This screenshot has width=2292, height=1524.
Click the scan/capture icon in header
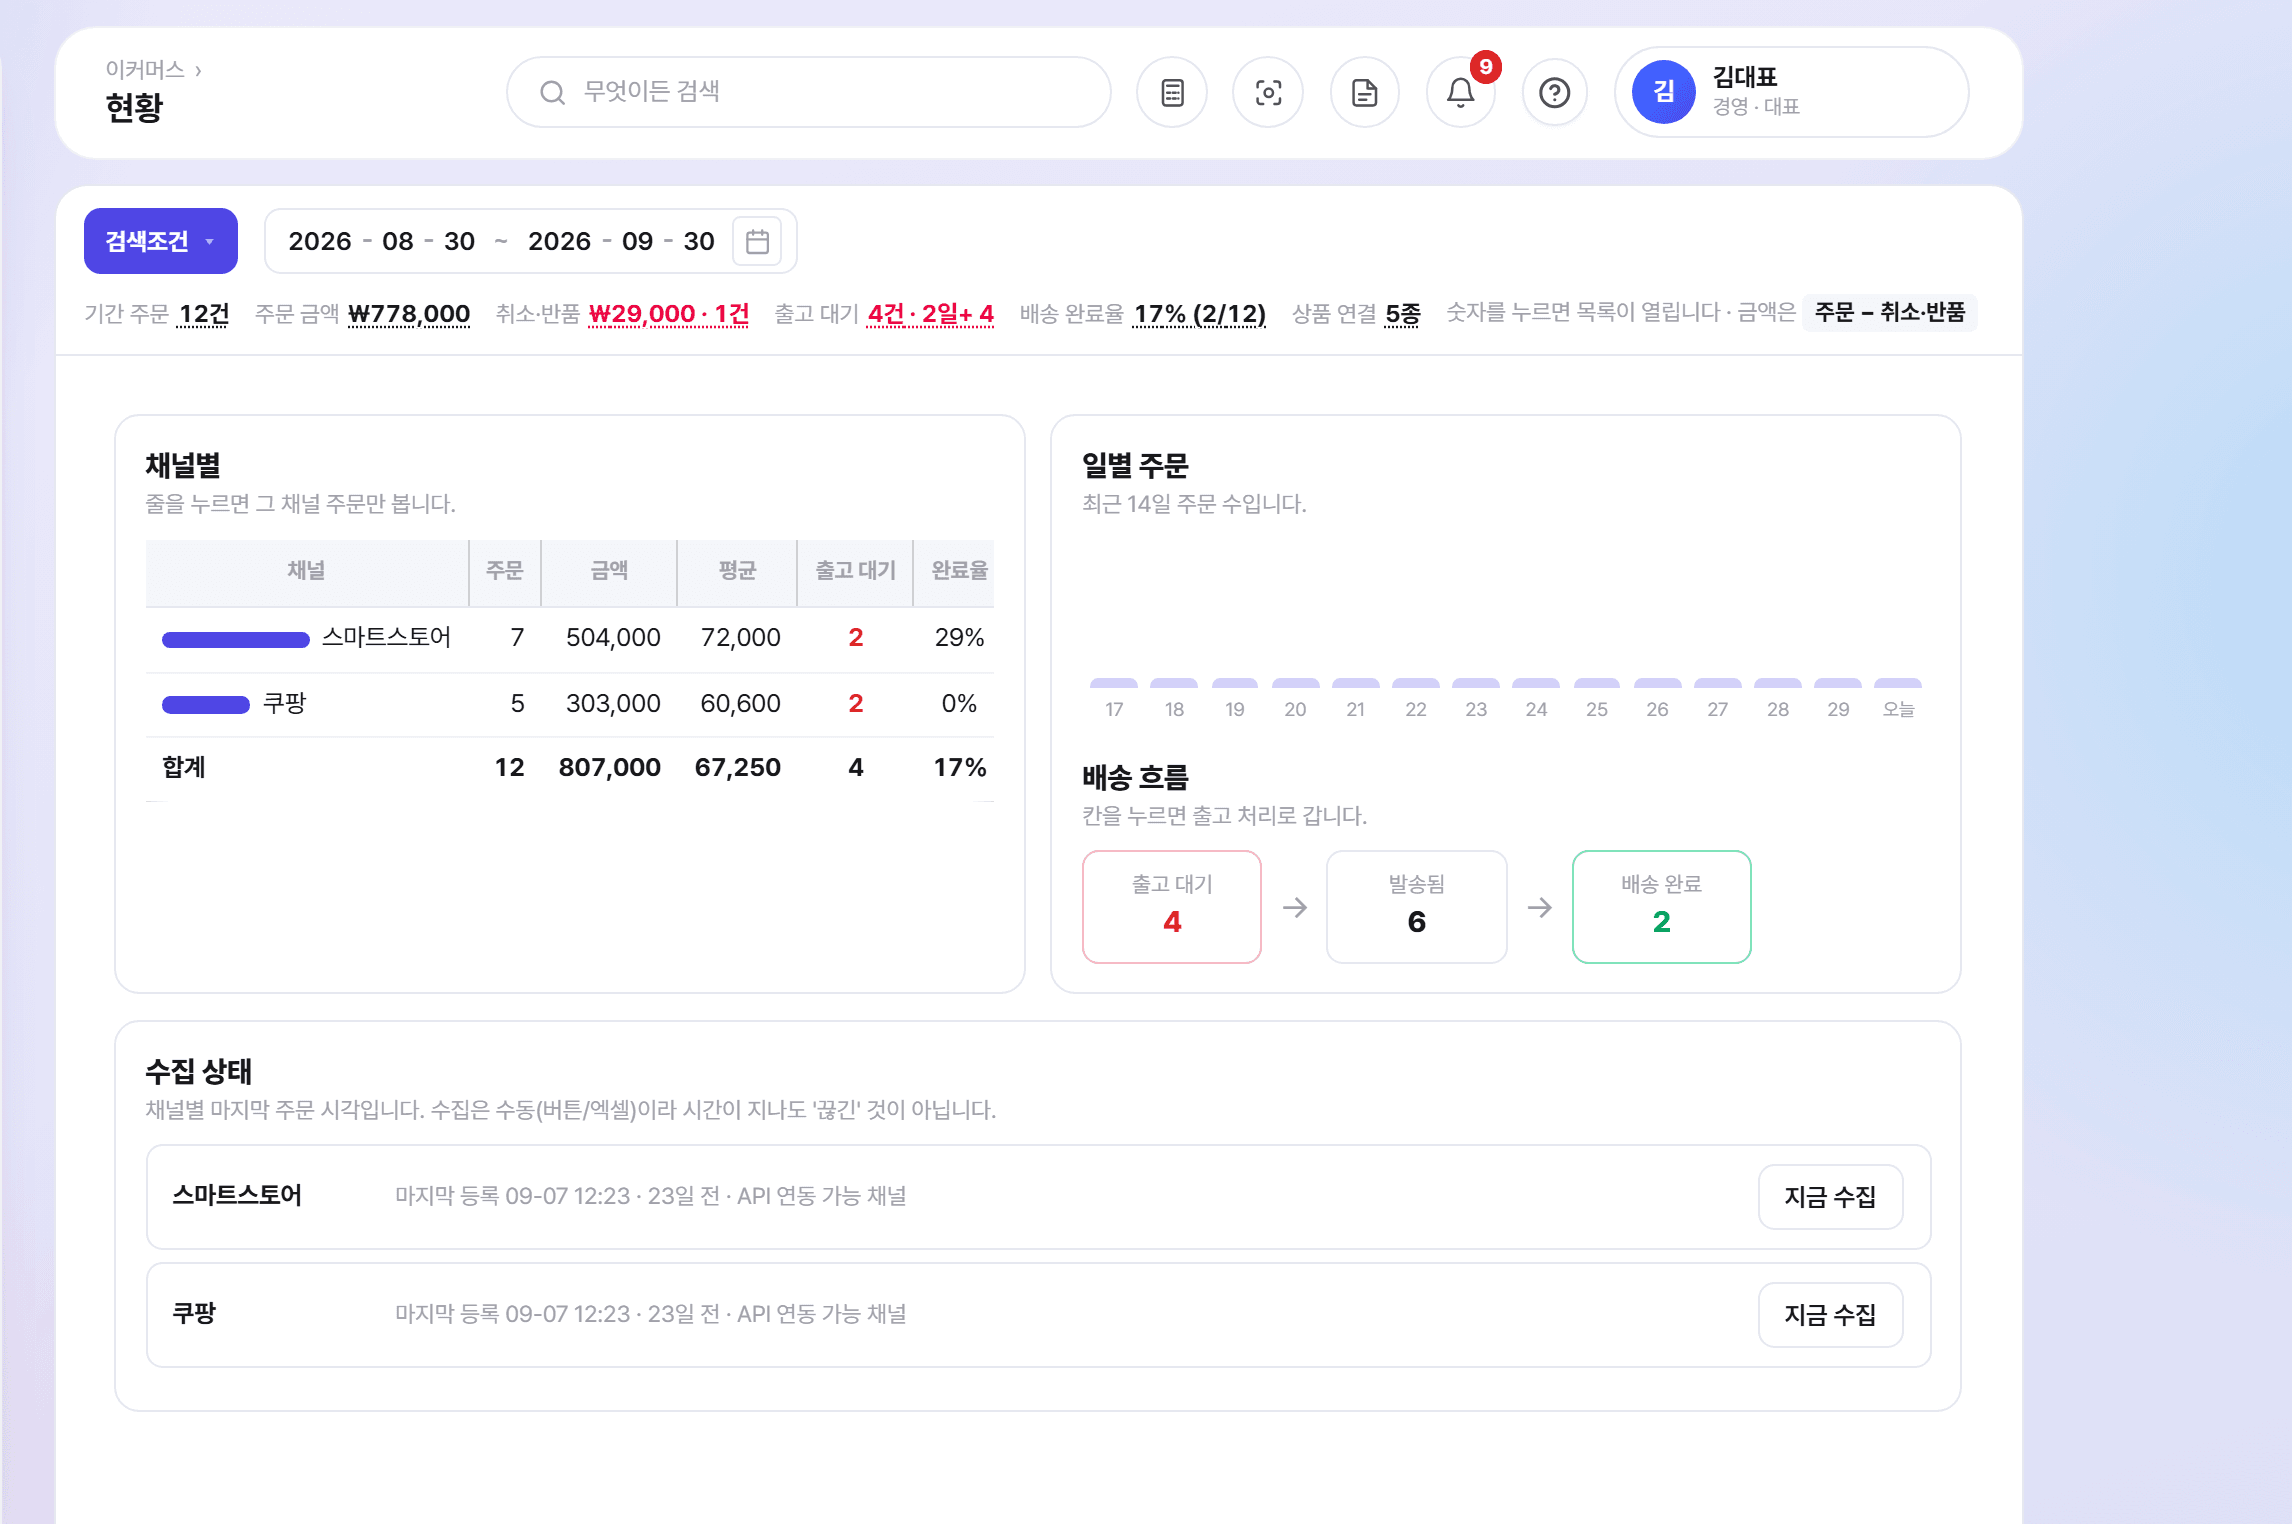pyautogui.click(x=1268, y=93)
